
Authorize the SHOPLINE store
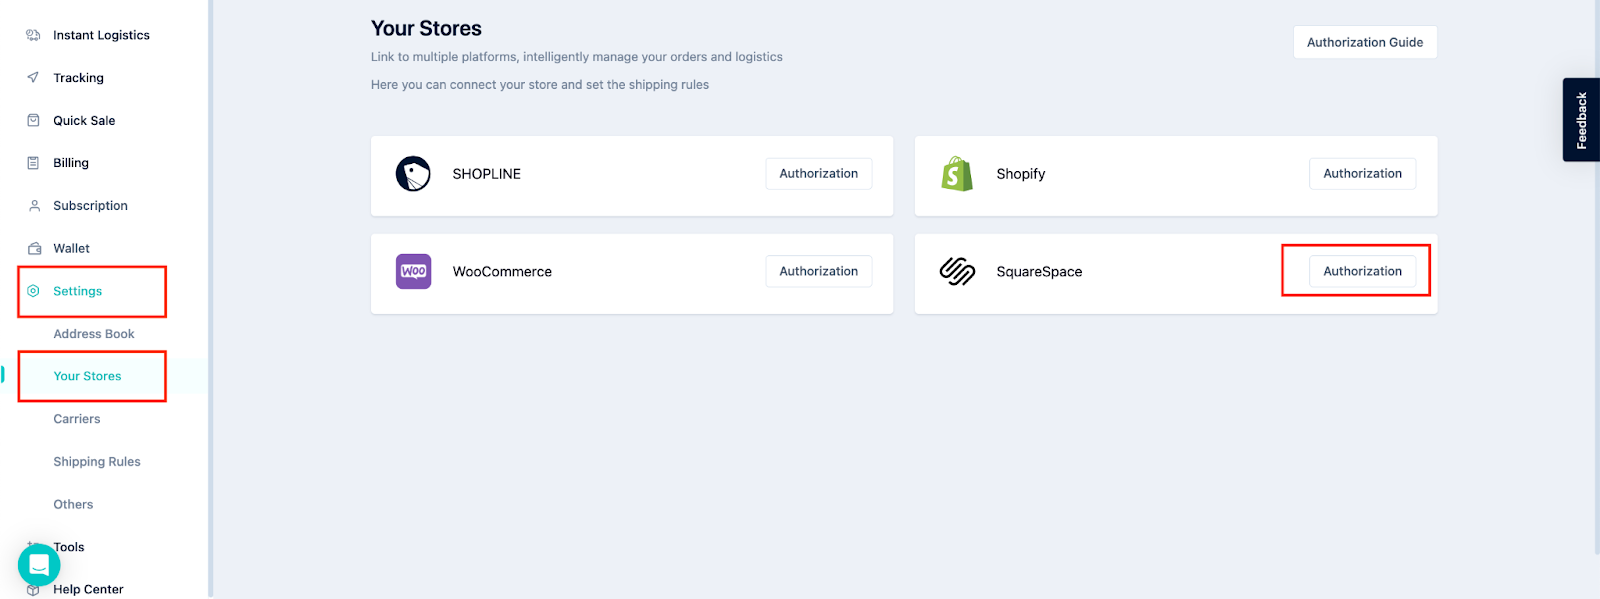click(x=818, y=174)
